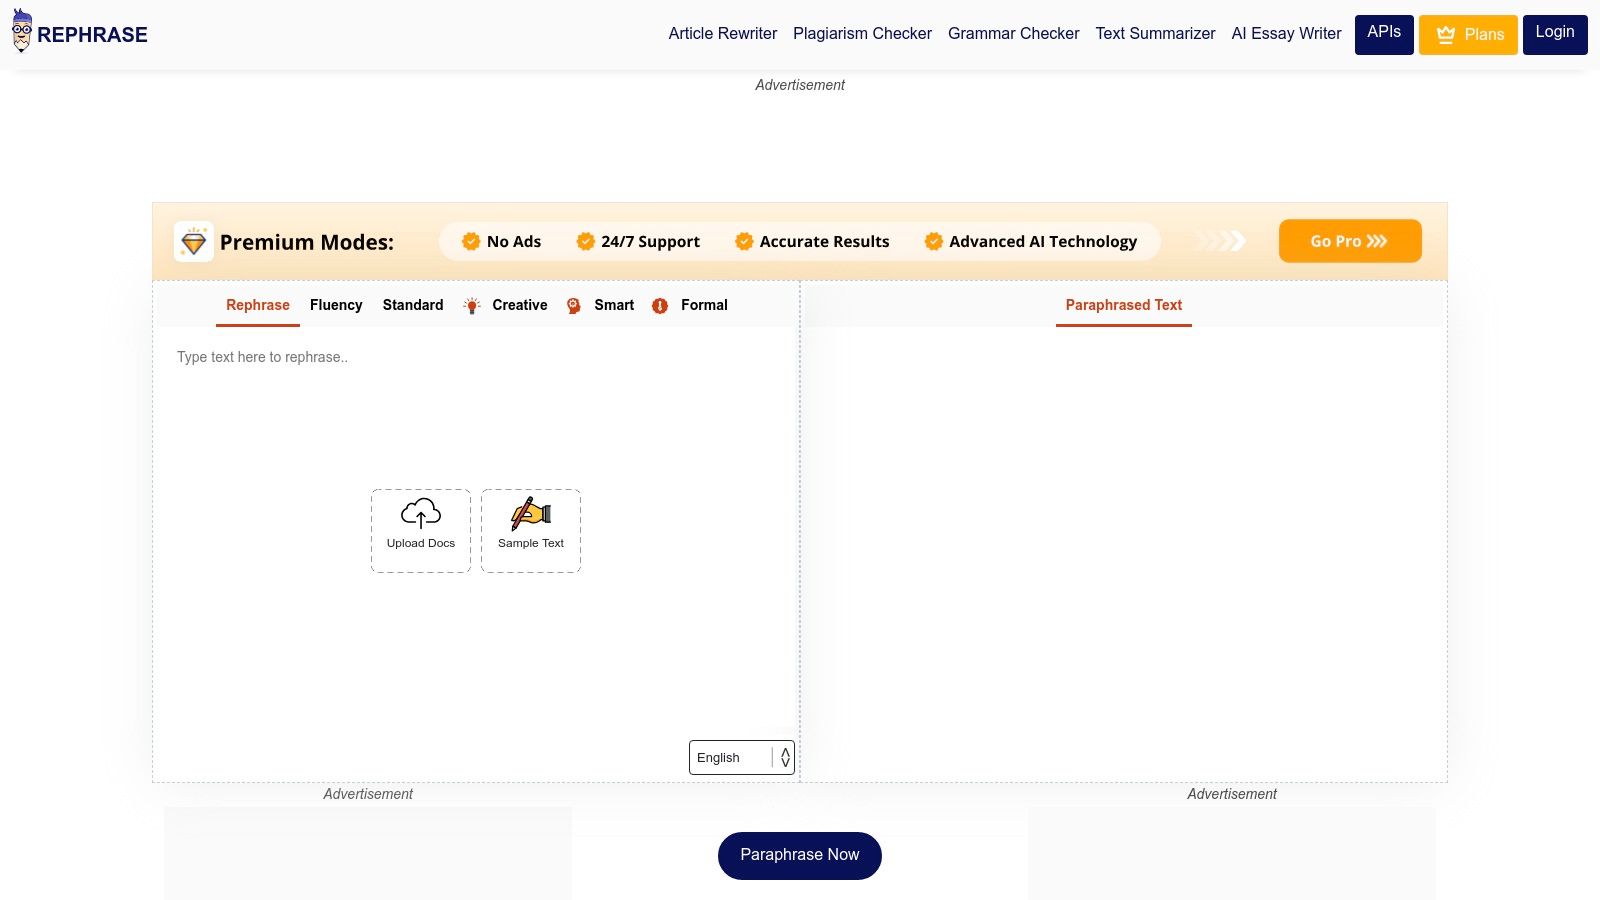The image size is (1600, 900).
Task: Click the Sample Text pencil icon
Action: (531, 514)
